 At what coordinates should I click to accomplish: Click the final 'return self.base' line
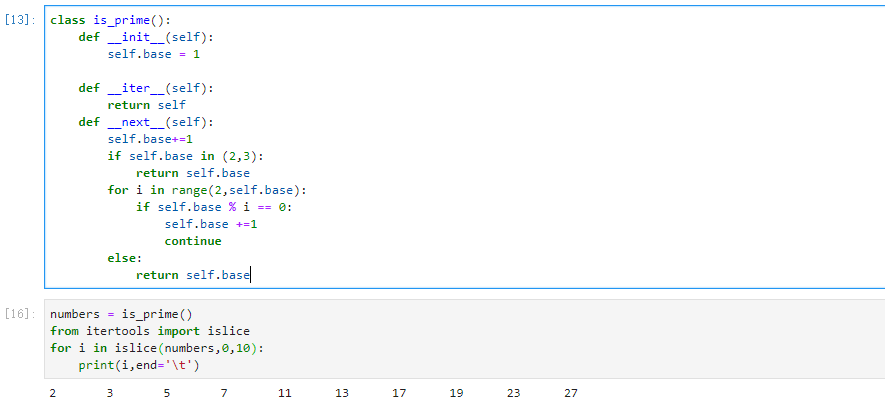(x=192, y=275)
